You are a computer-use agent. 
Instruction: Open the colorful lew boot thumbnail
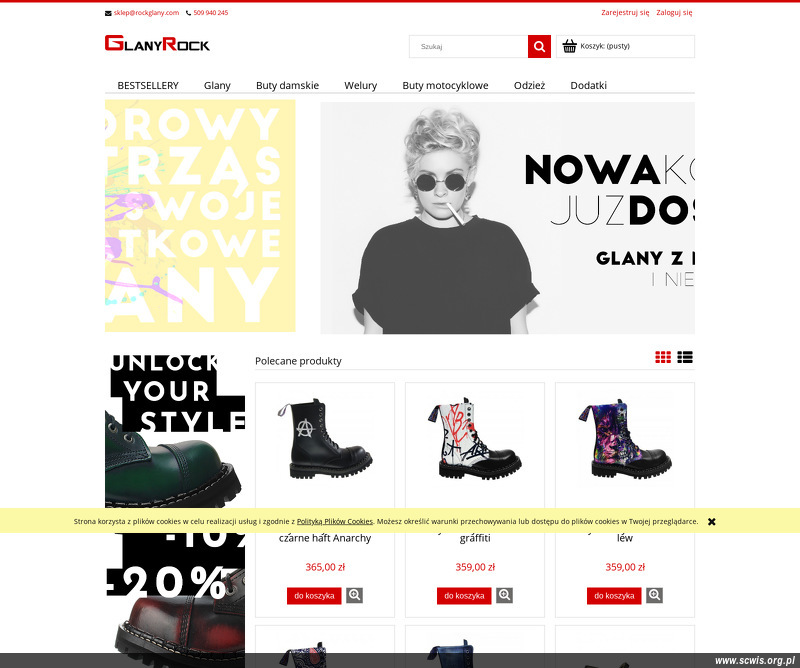click(x=625, y=439)
